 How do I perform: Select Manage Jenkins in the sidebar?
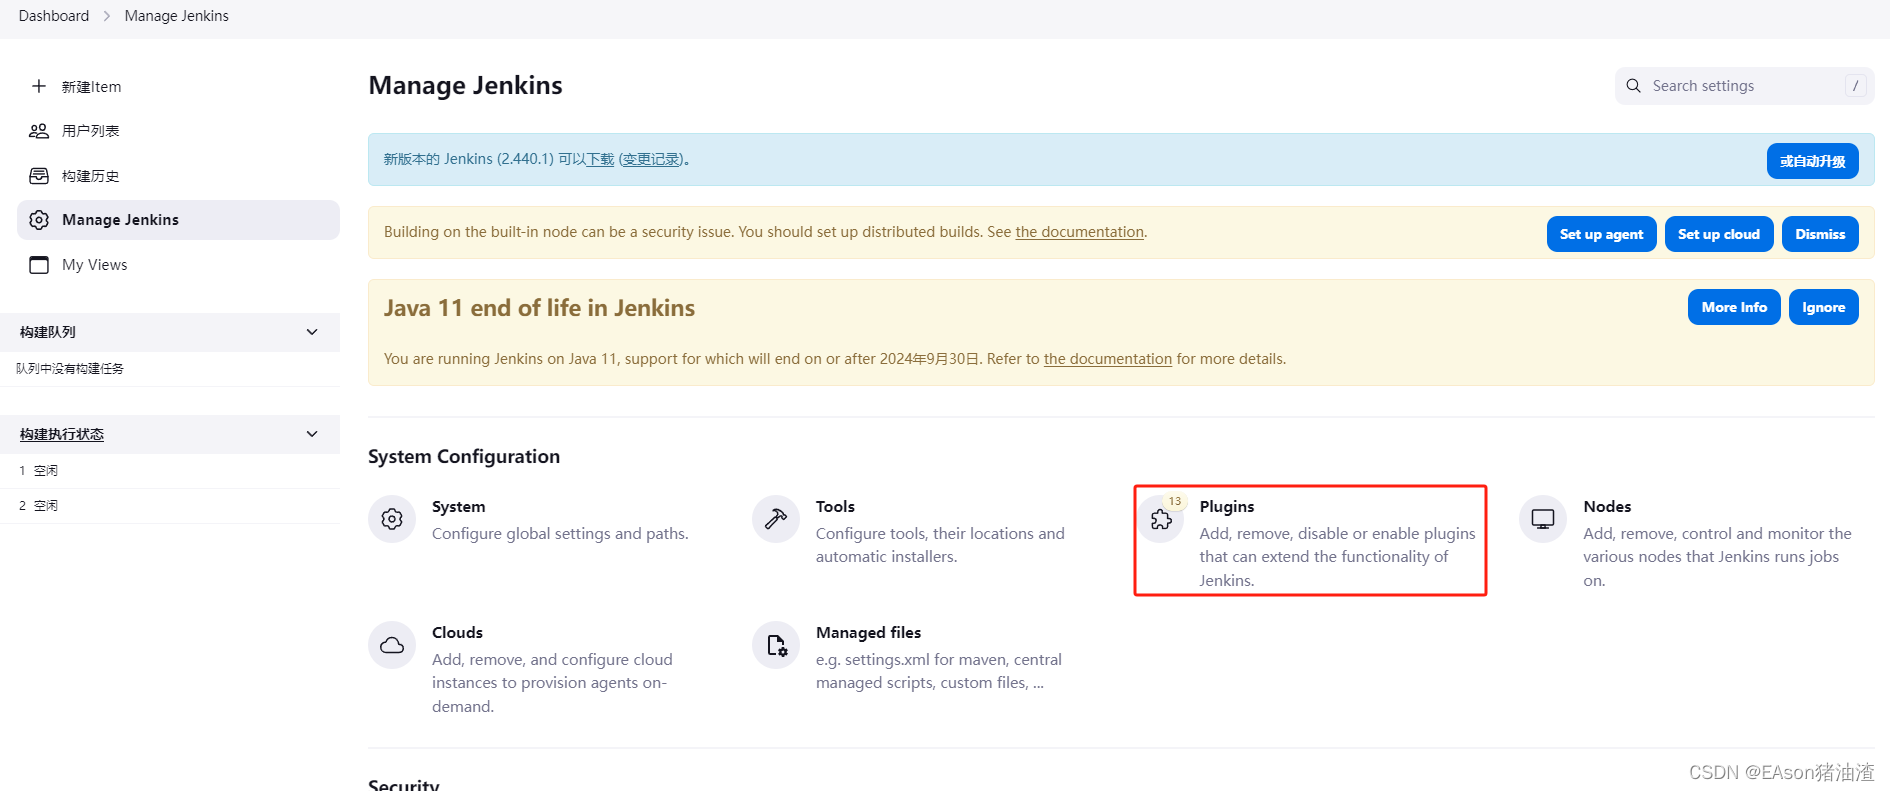tap(178, 220)
